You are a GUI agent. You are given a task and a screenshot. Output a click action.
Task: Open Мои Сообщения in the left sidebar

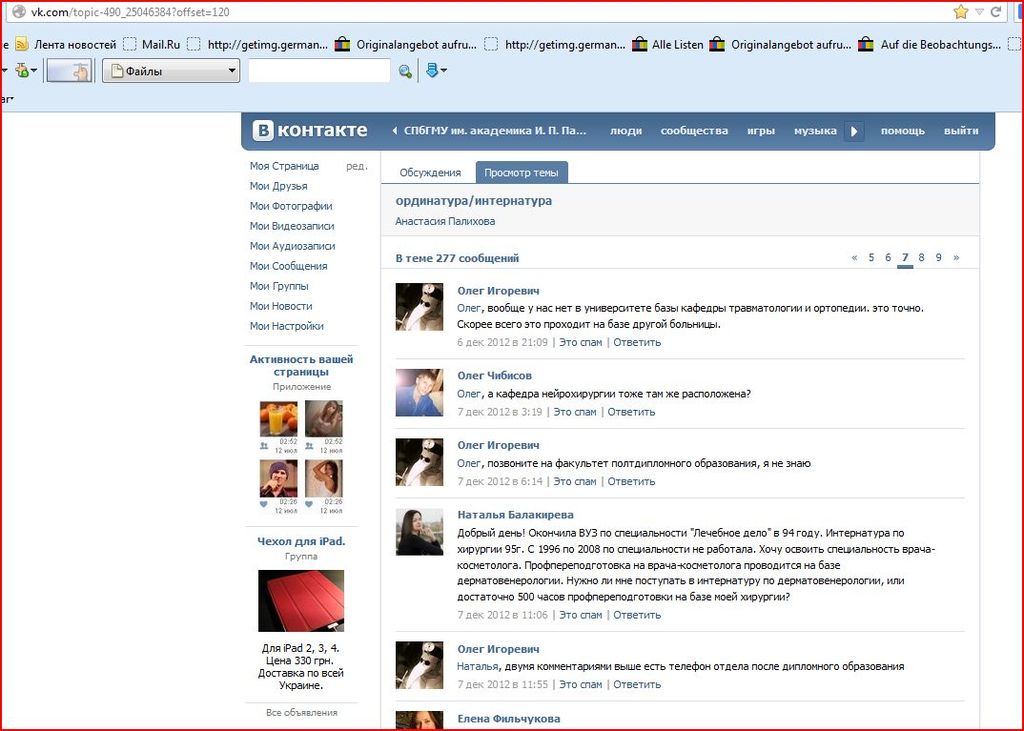click(x=288, y=266)
